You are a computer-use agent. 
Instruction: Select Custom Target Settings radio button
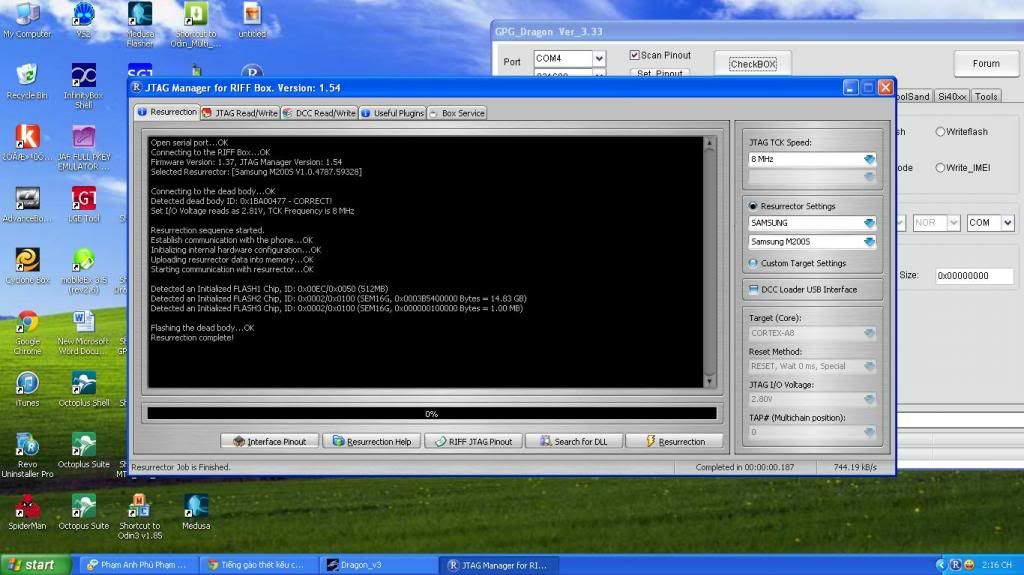pos(753,263)
